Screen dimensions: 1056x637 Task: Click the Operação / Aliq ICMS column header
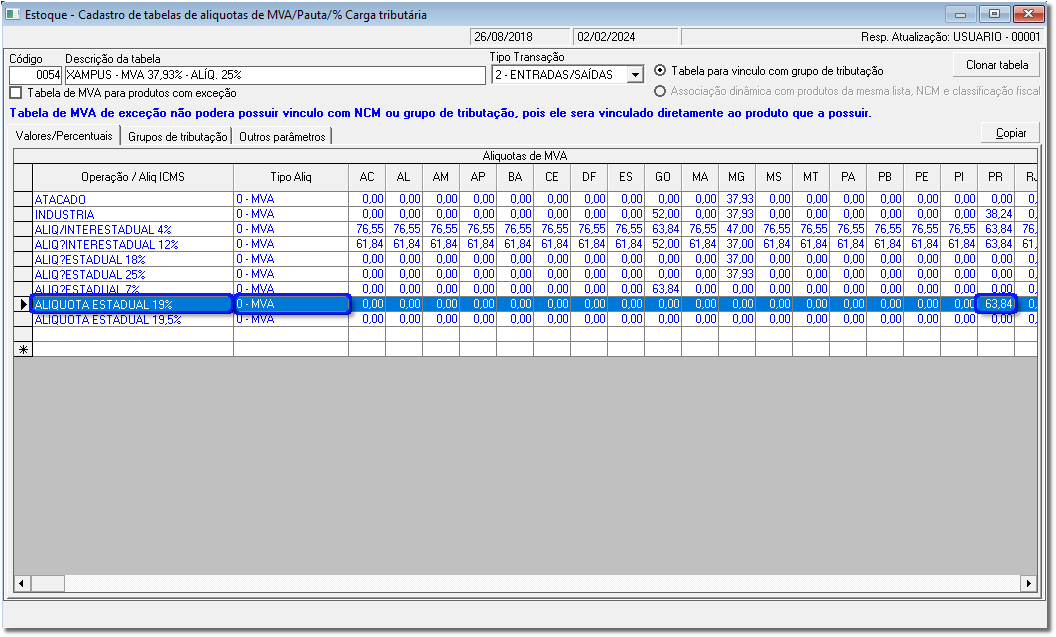point(133,177)
